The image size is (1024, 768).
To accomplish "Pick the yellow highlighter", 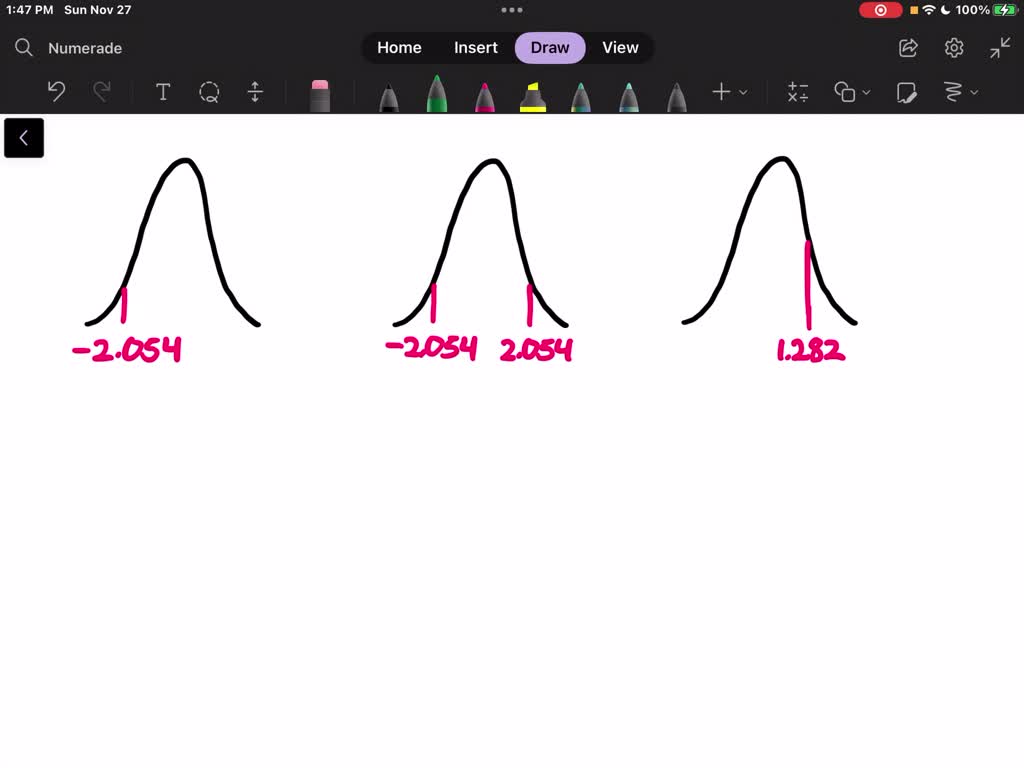I will (x=533, y=96).
